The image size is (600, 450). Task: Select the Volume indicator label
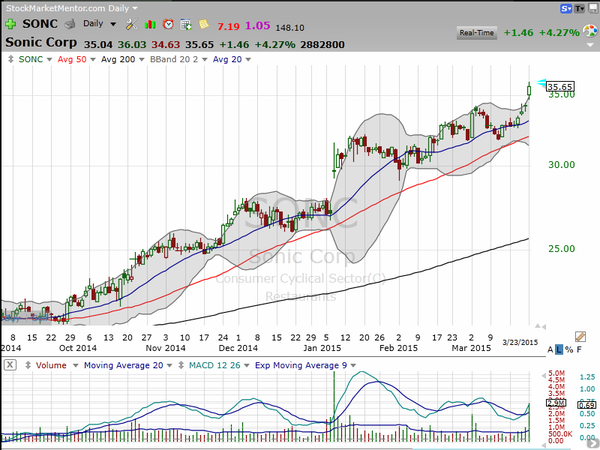coord(51,365)
